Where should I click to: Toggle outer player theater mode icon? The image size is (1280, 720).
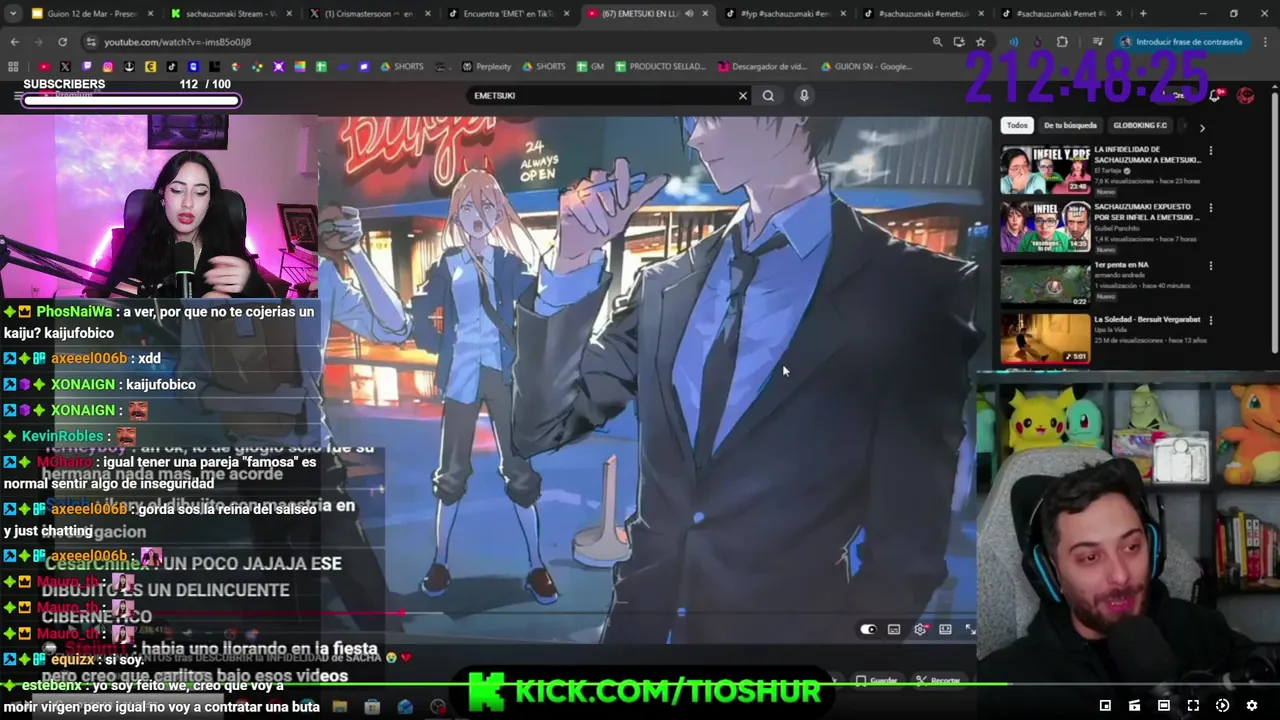click(x=1163, y=706)
